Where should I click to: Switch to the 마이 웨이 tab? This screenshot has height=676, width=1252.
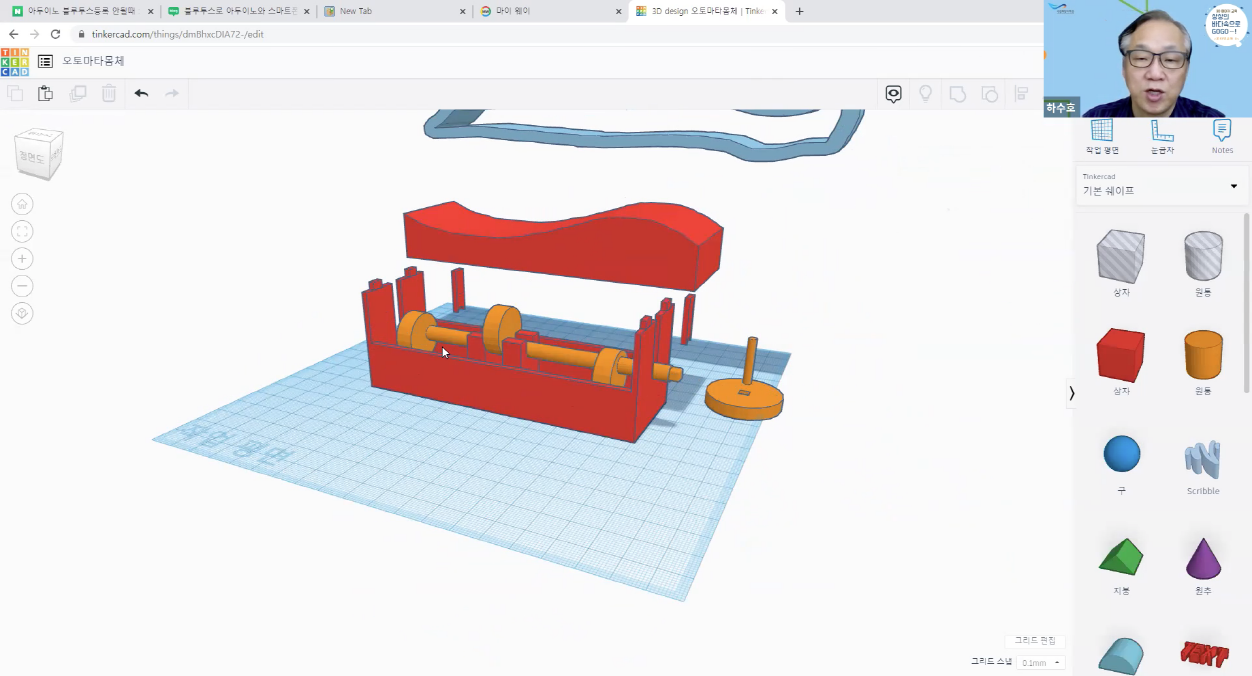pyautogui.click(x=550, y=11)
